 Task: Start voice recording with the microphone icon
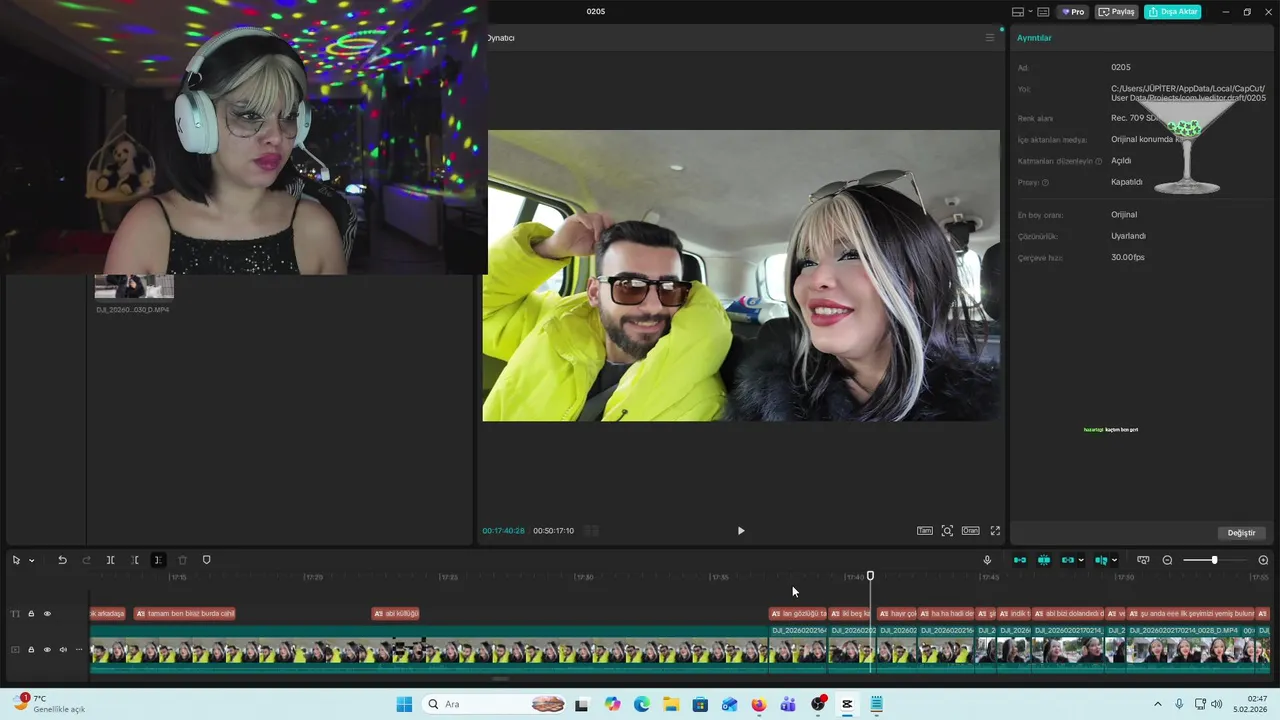pyautogui.click(x=987, y=560)
